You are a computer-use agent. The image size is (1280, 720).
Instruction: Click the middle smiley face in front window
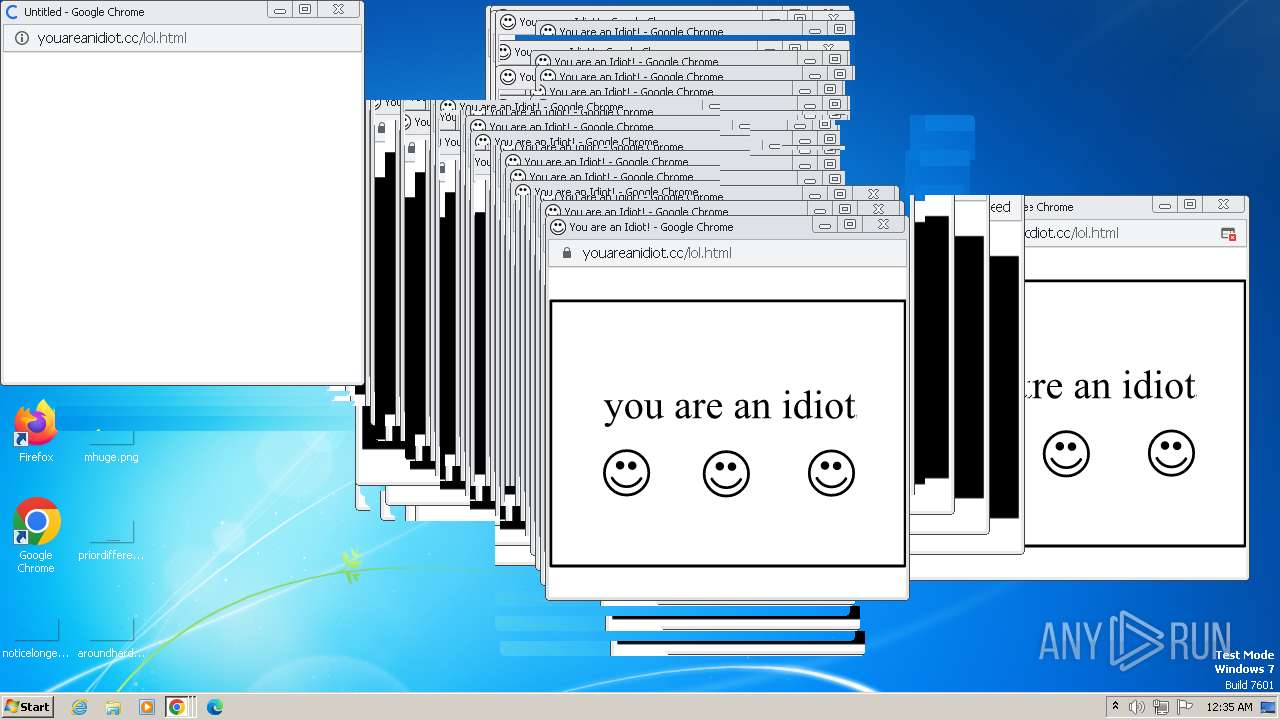pos(726,473)
